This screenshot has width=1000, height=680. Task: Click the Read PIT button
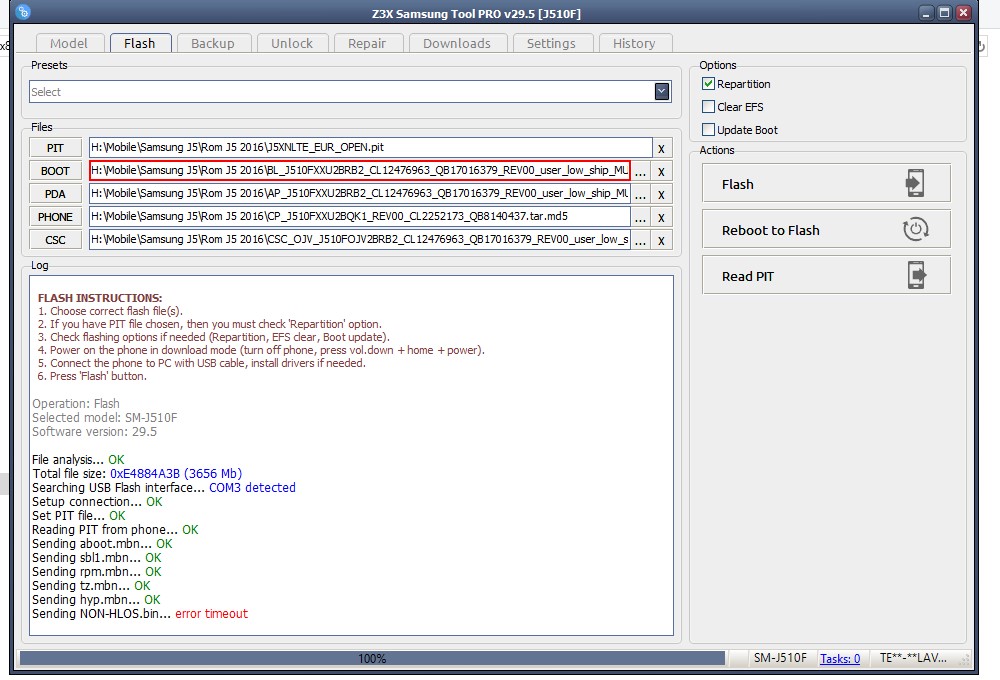(826, 276)
